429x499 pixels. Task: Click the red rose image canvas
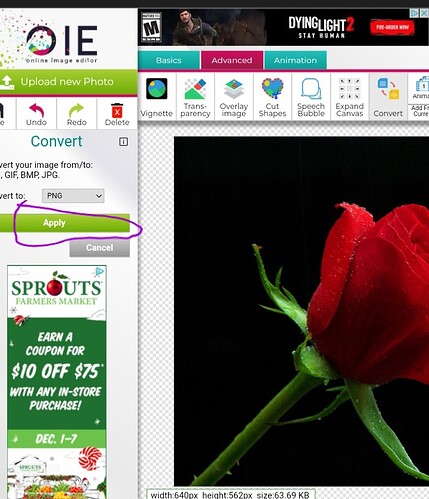(301, 311)
